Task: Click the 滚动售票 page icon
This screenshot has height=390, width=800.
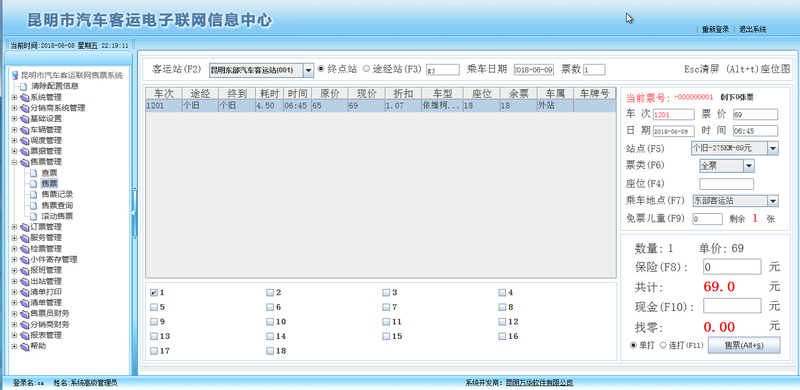Action: [x=34, y=216]
